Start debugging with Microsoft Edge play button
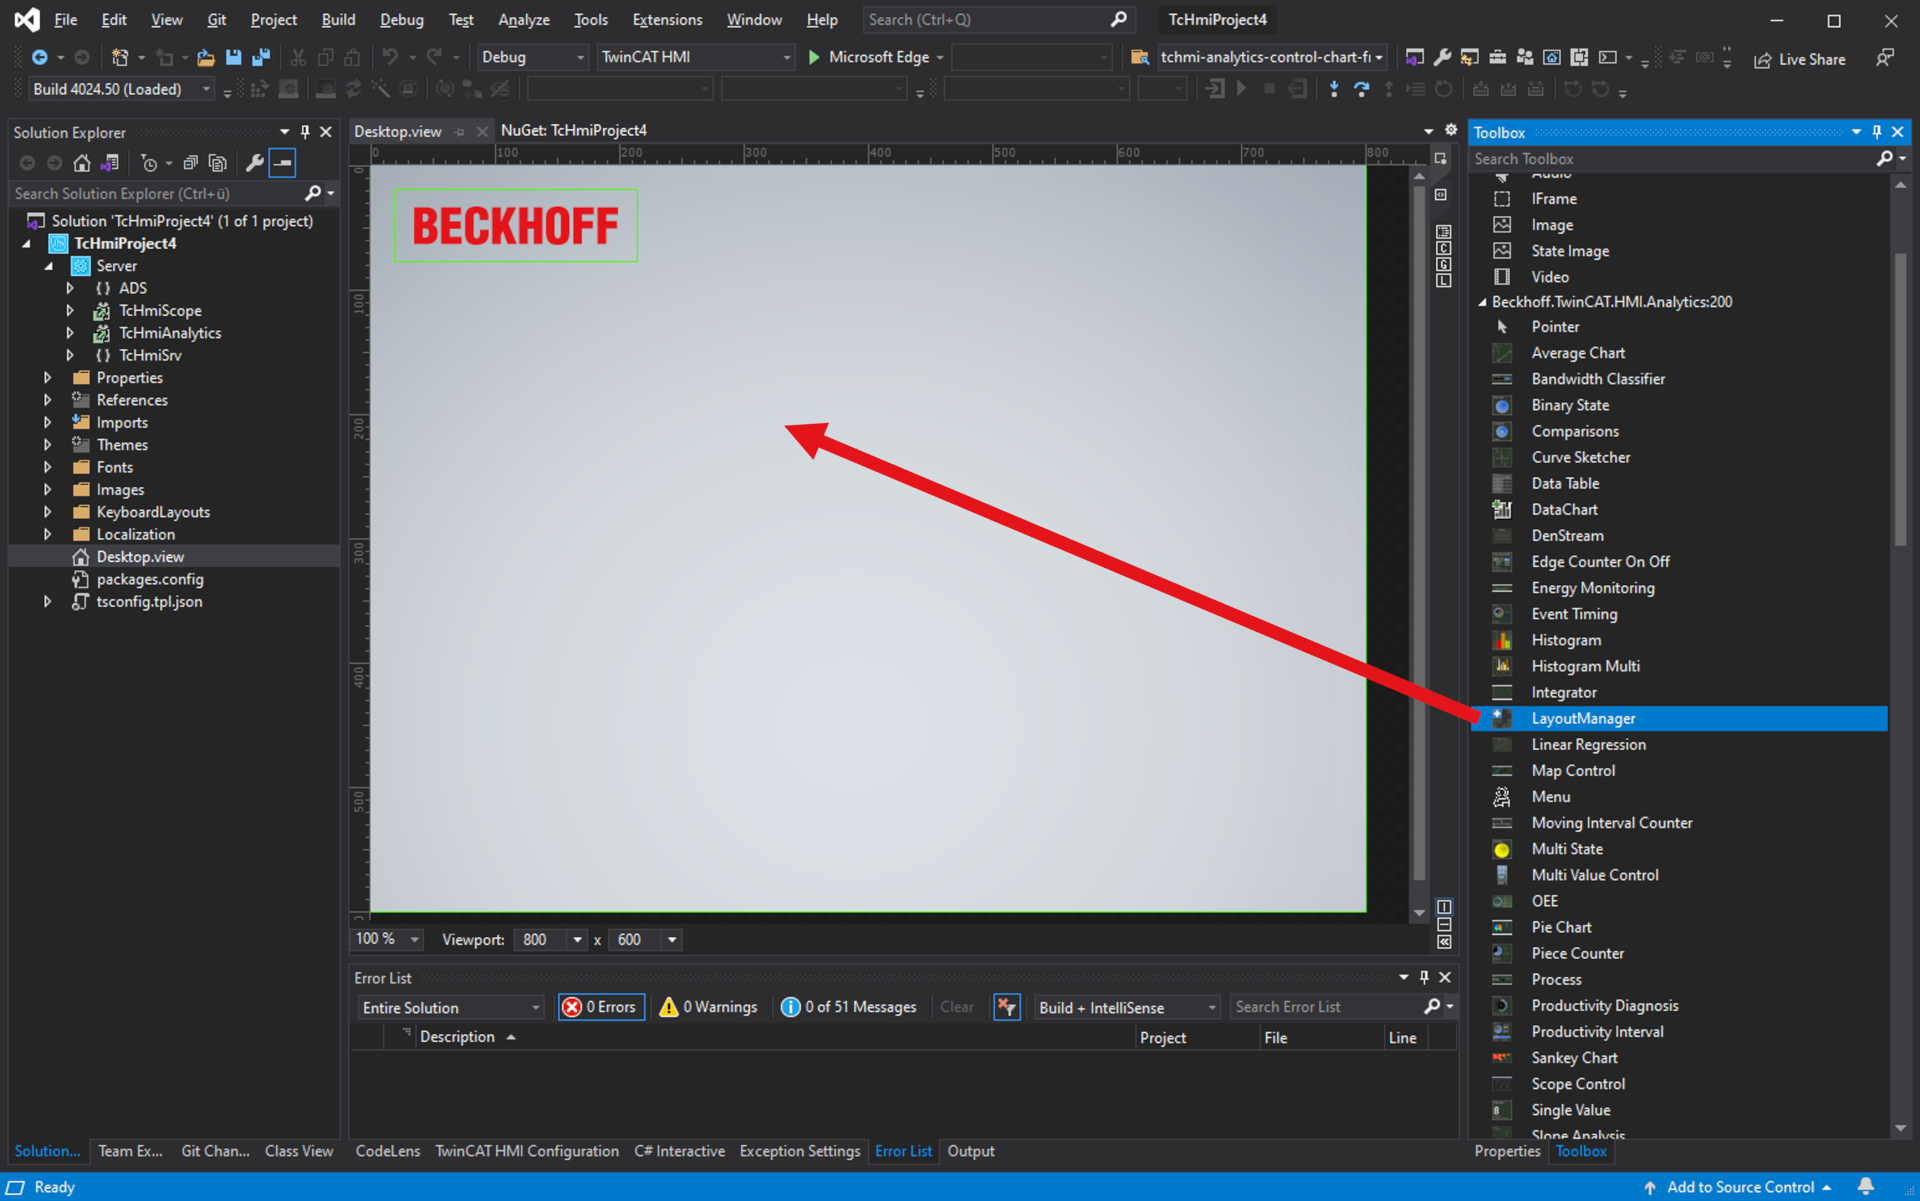 [x=814, y=57]
